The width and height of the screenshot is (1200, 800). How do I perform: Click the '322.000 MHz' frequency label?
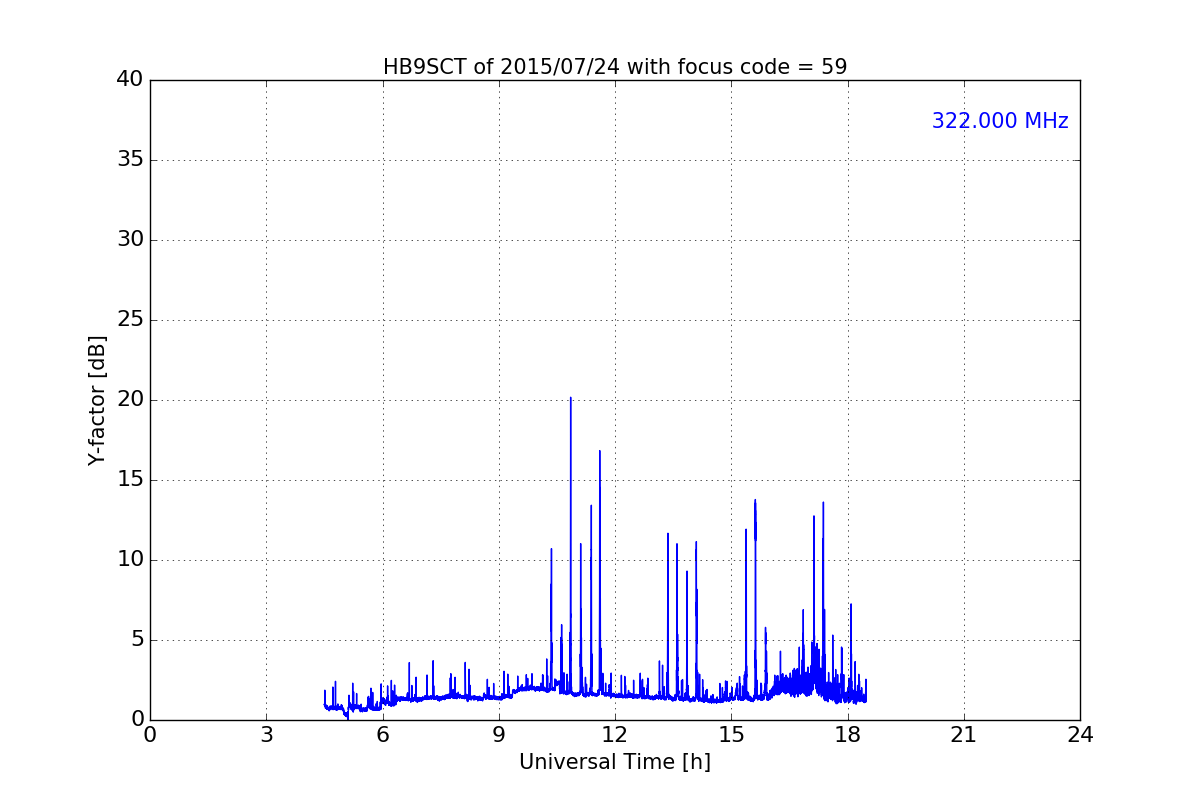[x=1000, y=121]
